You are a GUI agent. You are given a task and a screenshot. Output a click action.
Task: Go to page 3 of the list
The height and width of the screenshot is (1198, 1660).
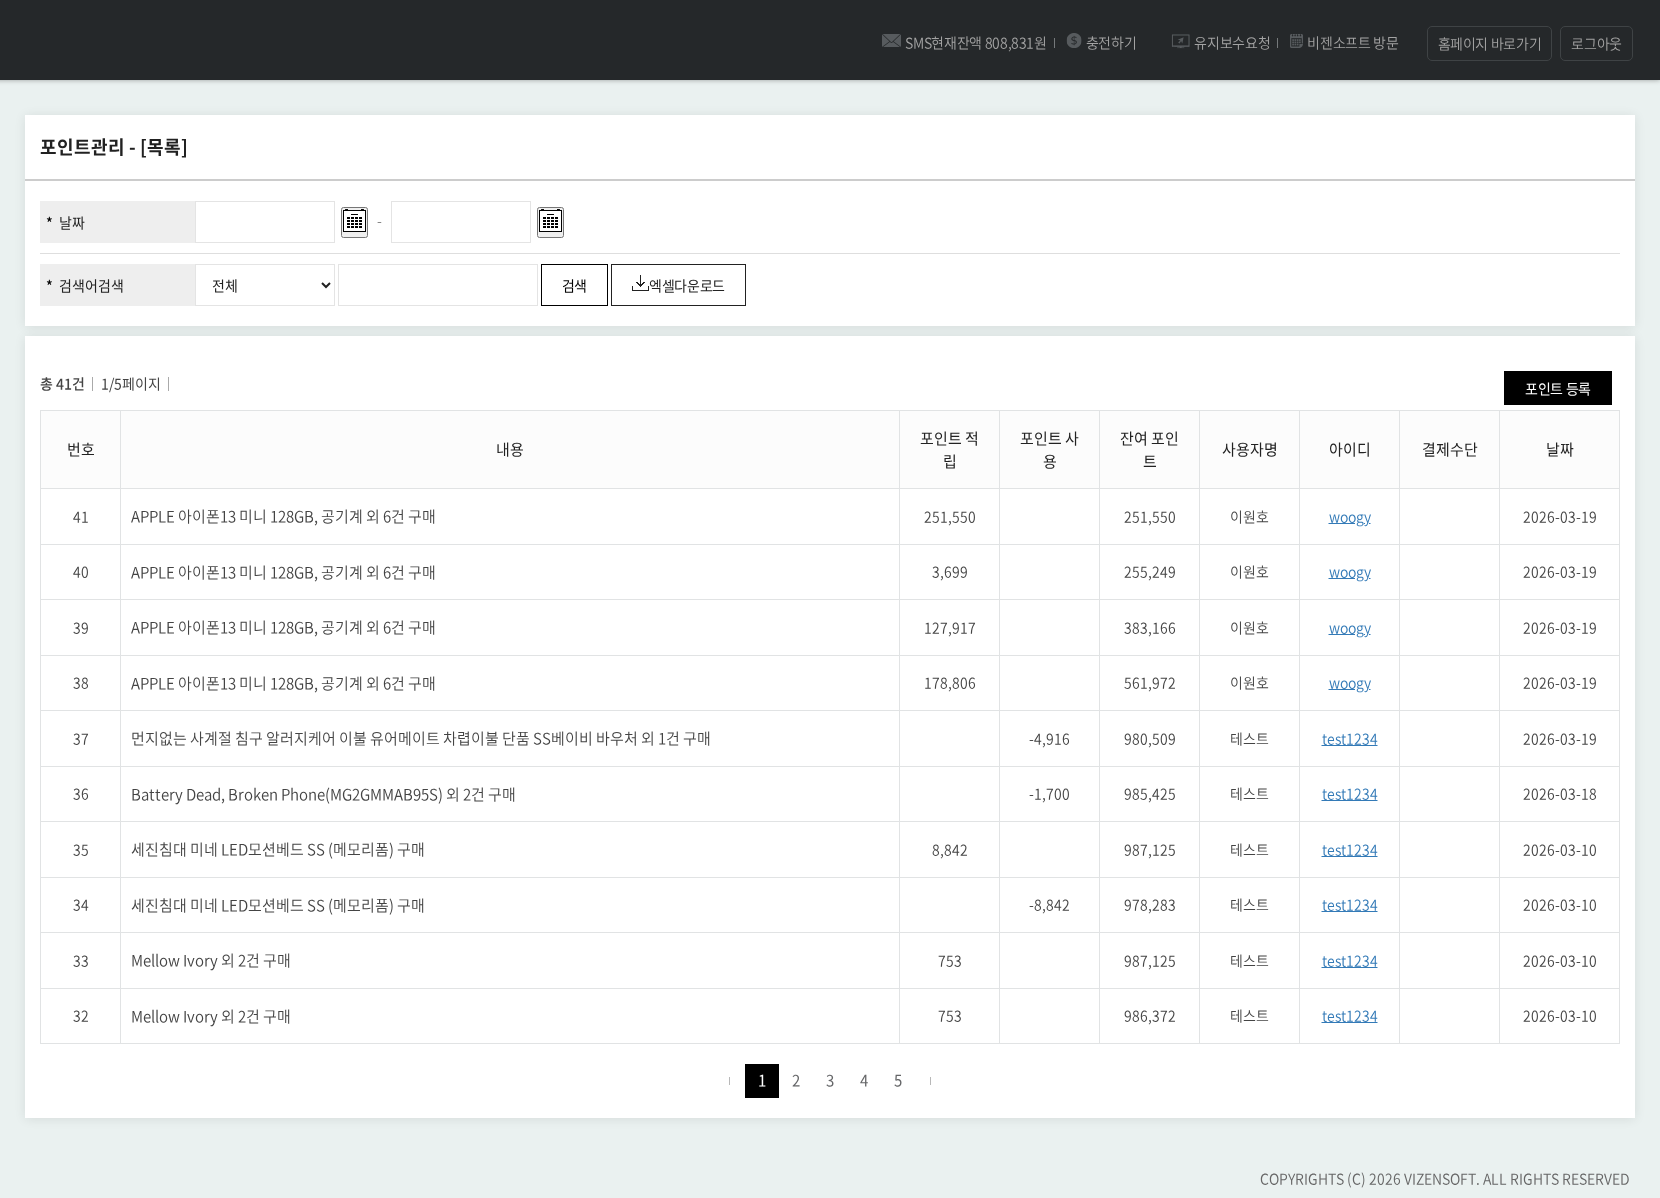(x=830, y=1081)
